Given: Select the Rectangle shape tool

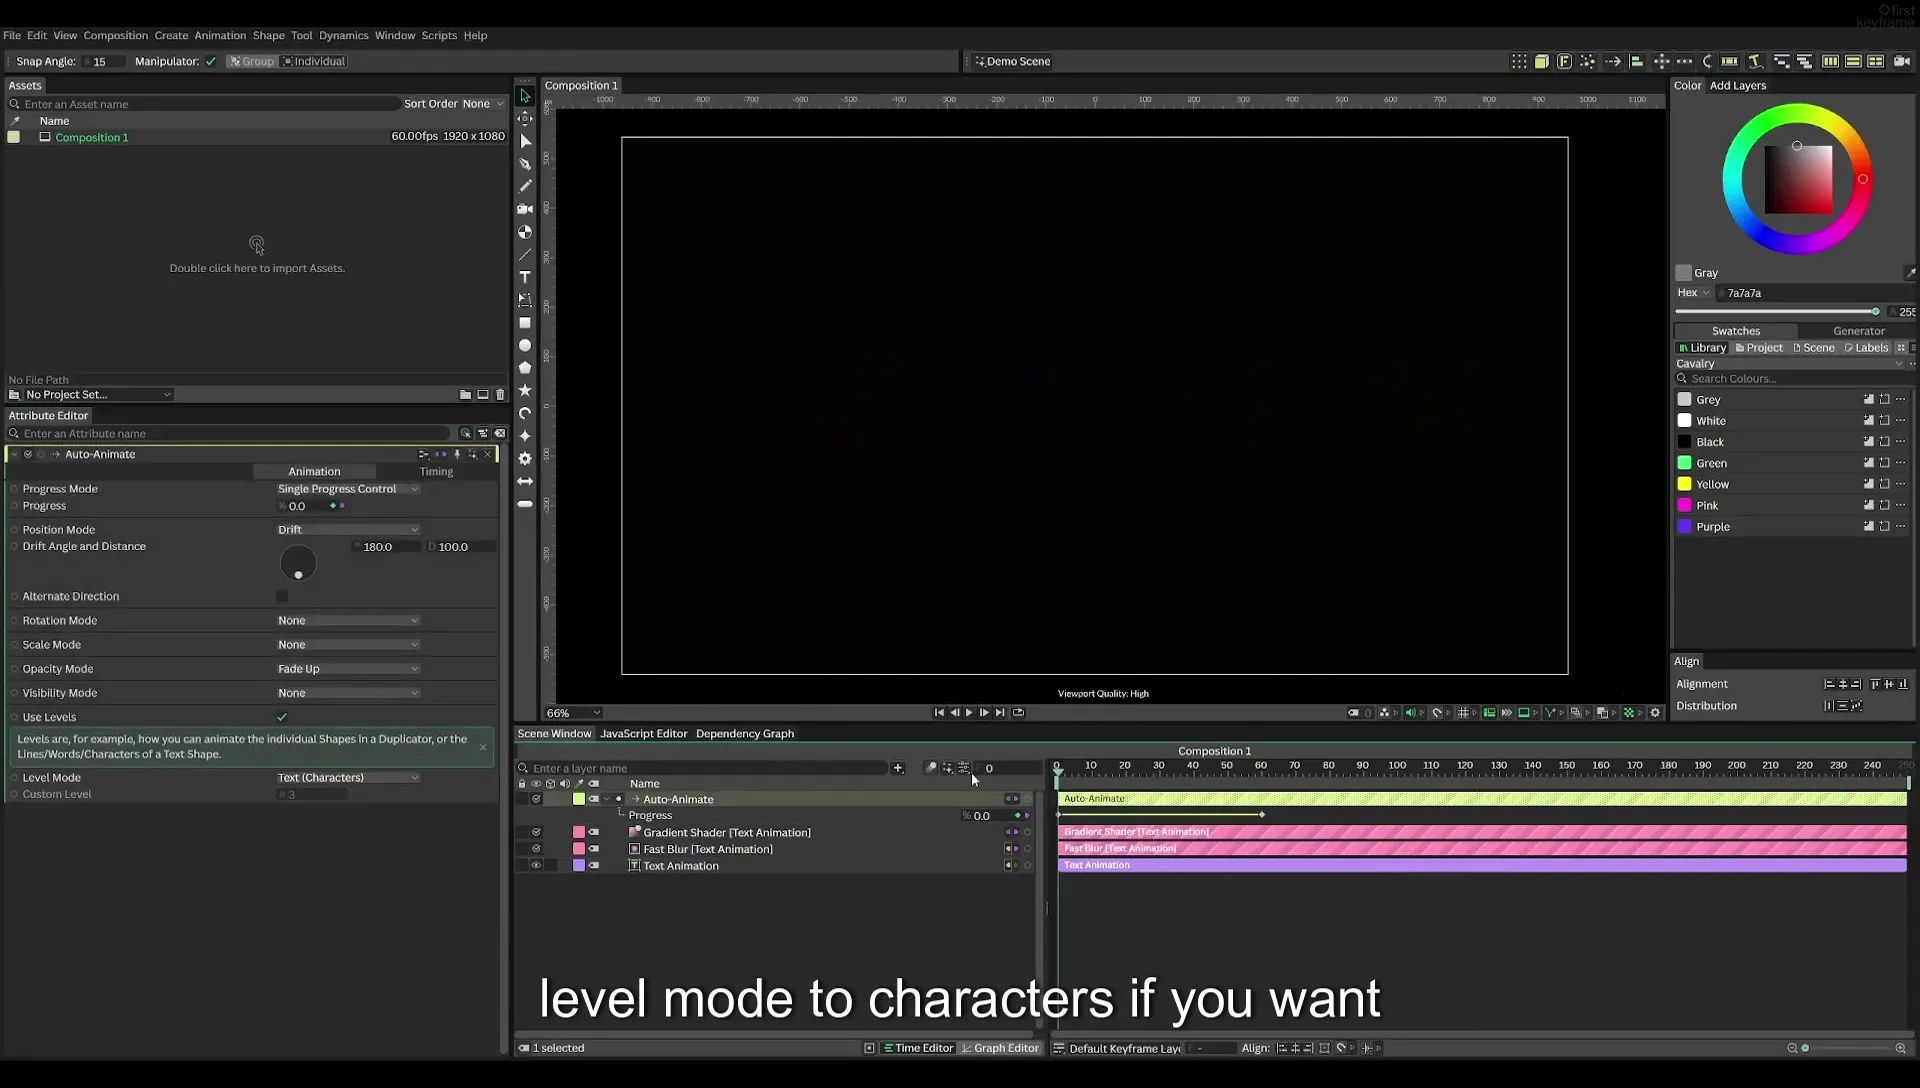Looking at the screenshot, I should click(525, 323).
